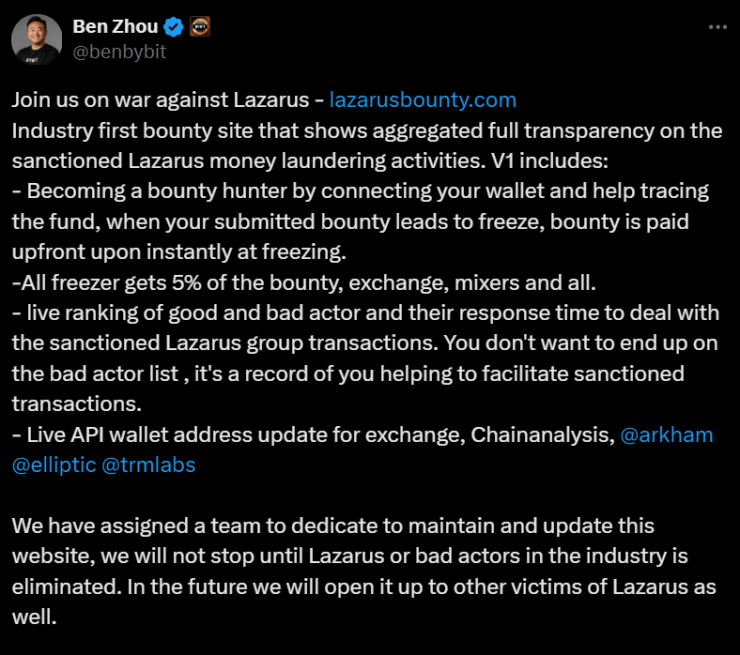Click the 'All freezer gets 5%' line
This screenshot has height=655, width=740.
304,283
